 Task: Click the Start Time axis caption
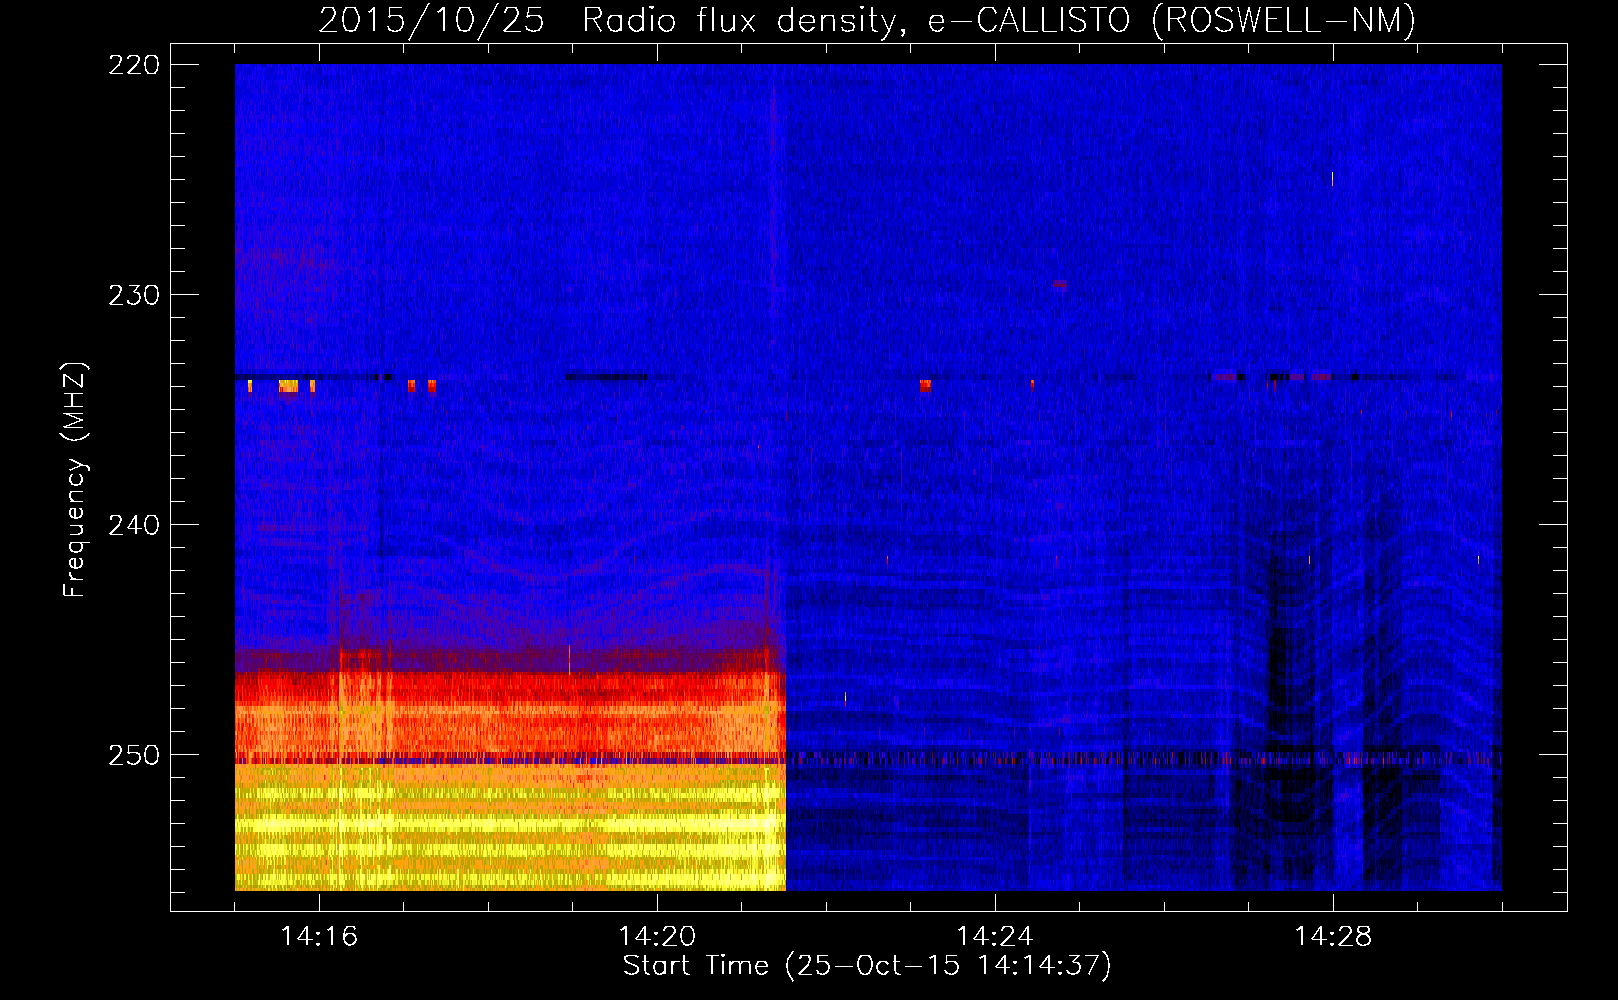867,966
